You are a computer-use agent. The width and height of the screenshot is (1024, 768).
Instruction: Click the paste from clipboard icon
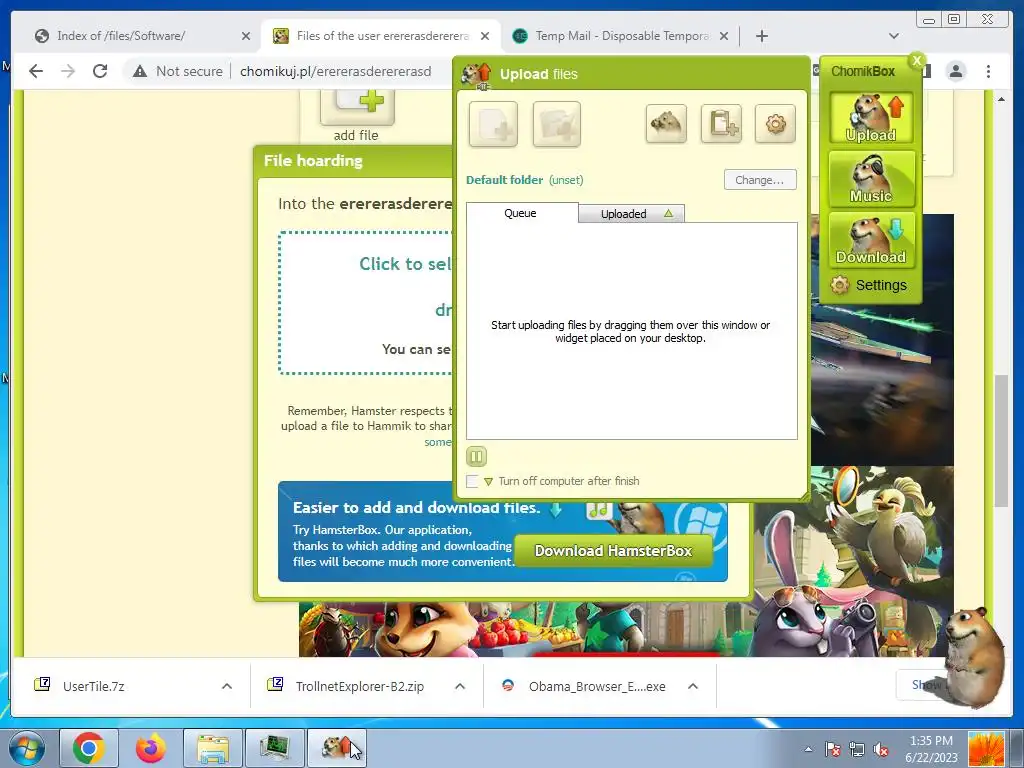(x=721, y=123)
